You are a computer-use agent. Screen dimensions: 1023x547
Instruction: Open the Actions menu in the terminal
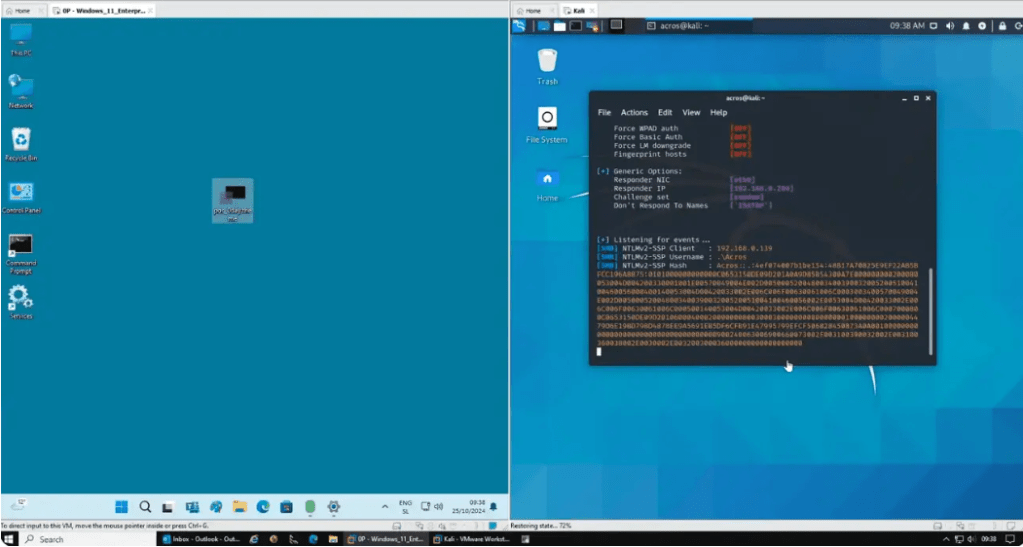[634, 113]
